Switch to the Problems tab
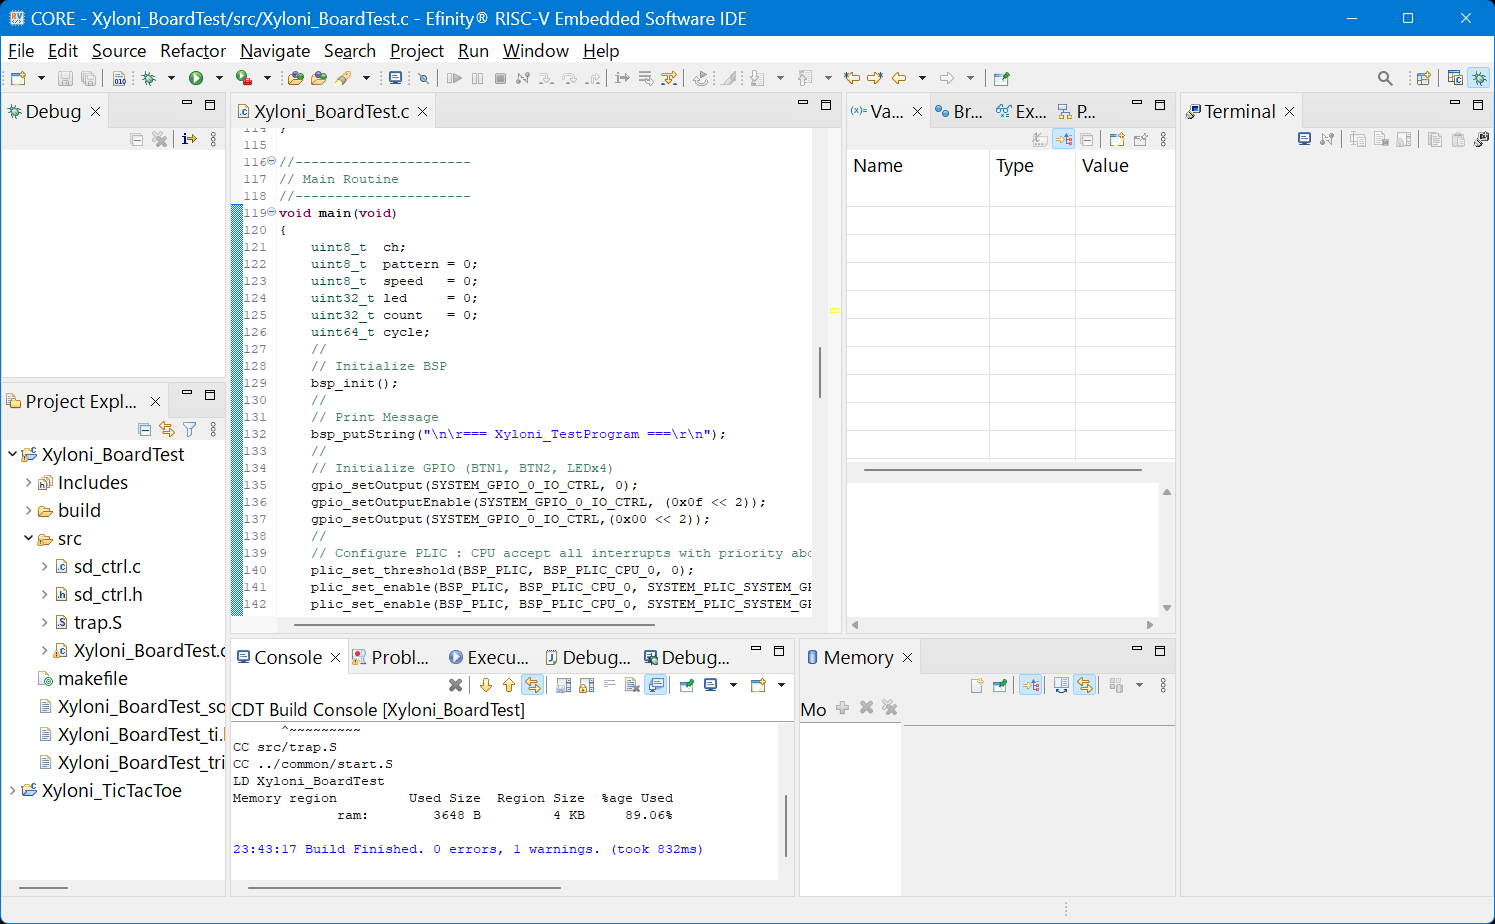1495x924 pixels. point(391,657)
